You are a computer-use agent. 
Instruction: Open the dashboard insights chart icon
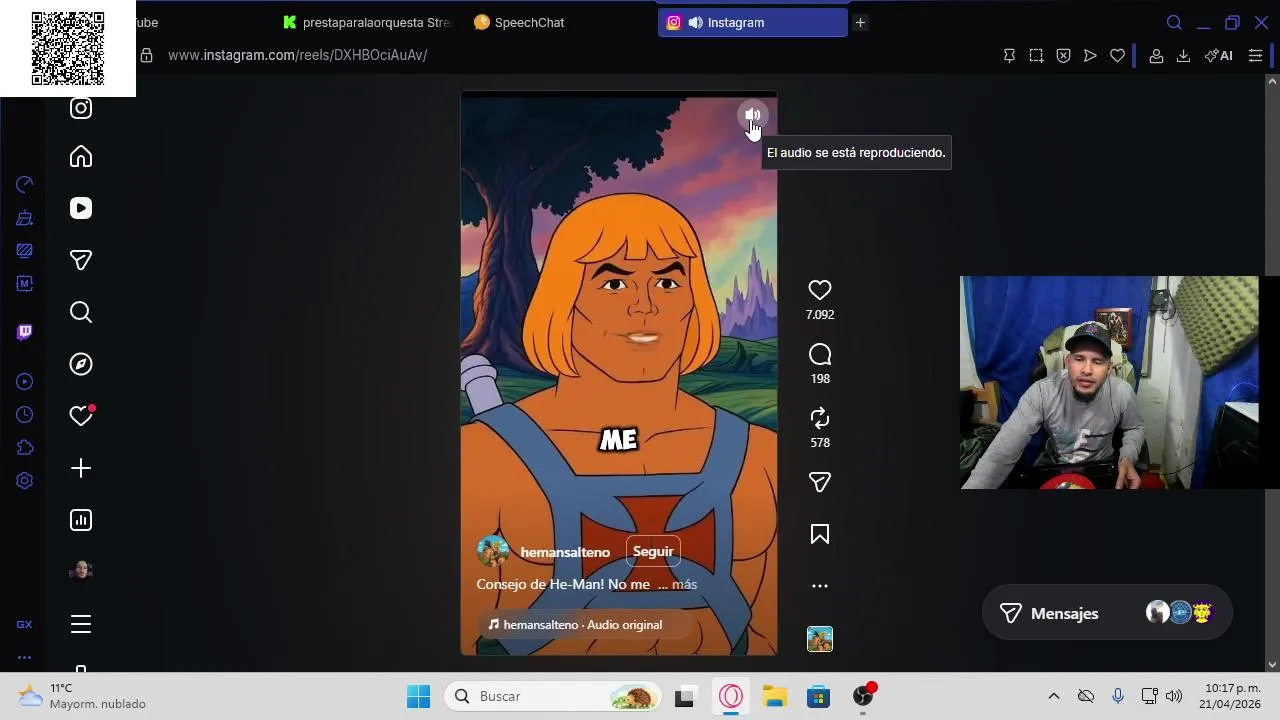click(x=81, y=520)
